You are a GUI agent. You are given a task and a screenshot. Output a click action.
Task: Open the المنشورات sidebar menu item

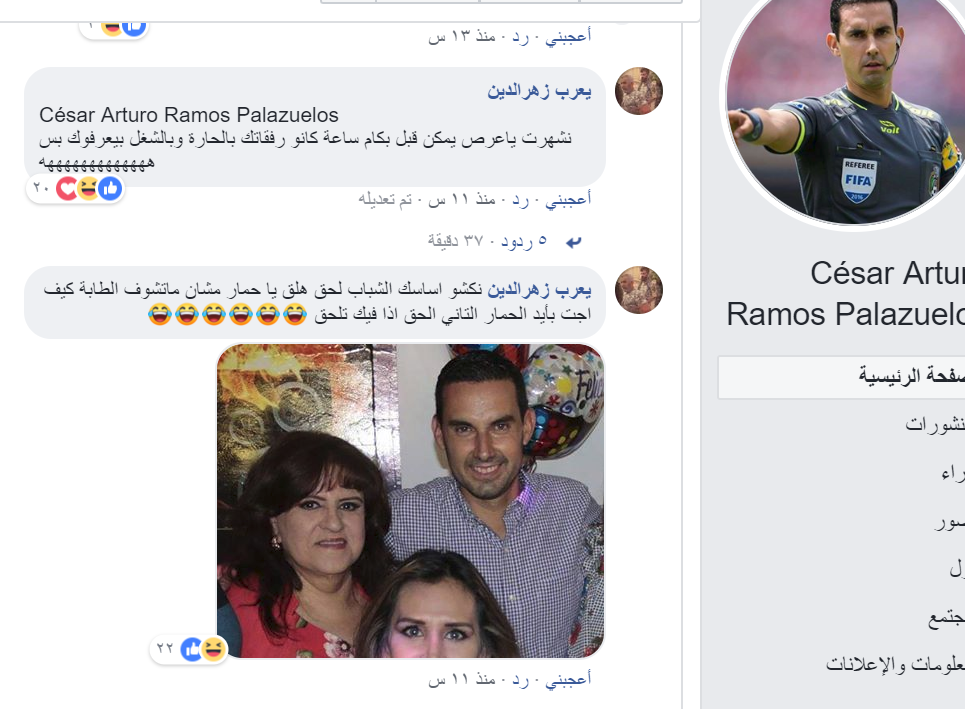pos(934,424)
